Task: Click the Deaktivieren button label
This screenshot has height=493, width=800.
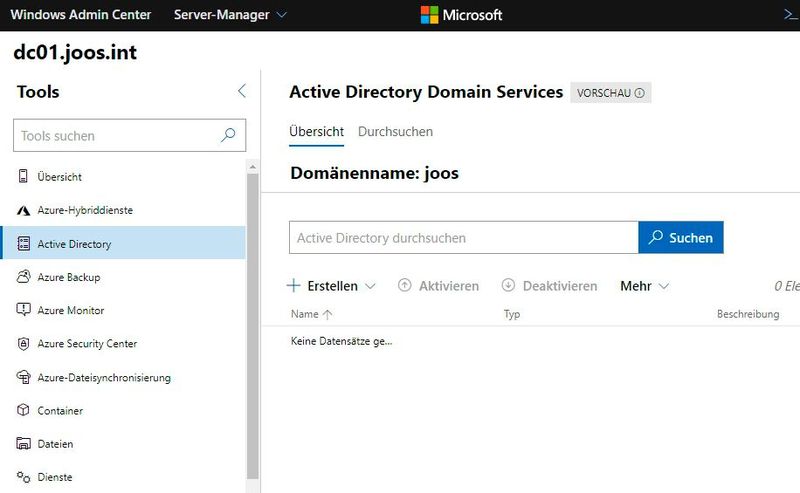Action: pos(560,286)
